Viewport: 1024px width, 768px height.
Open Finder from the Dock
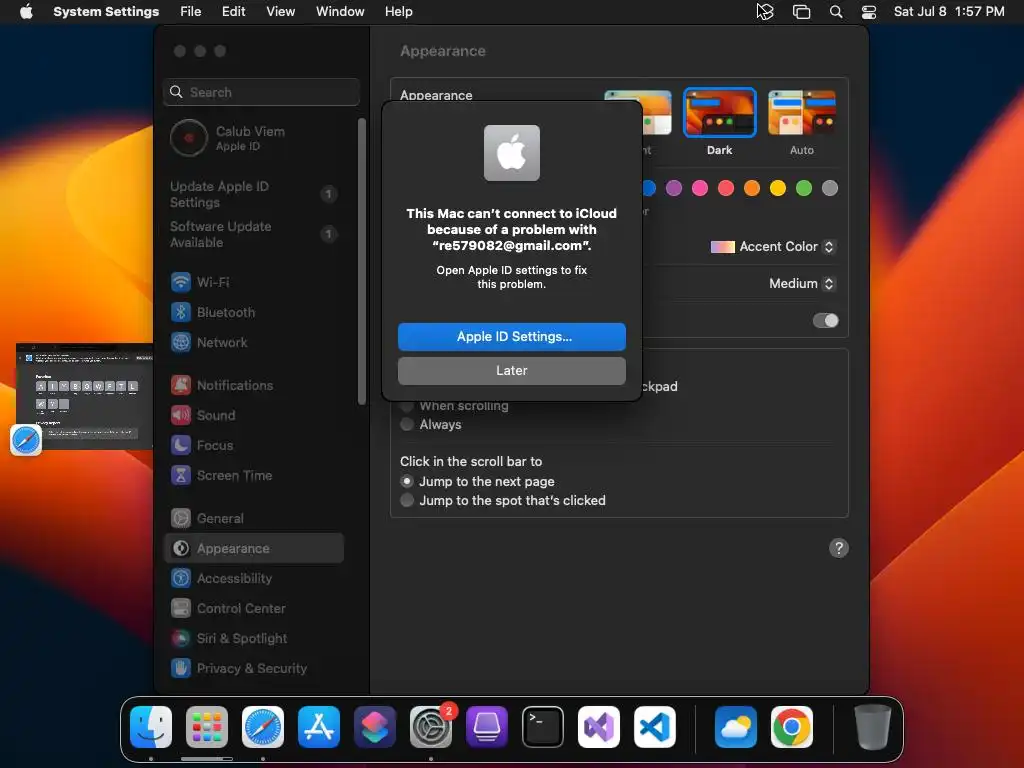pos(151,726)
